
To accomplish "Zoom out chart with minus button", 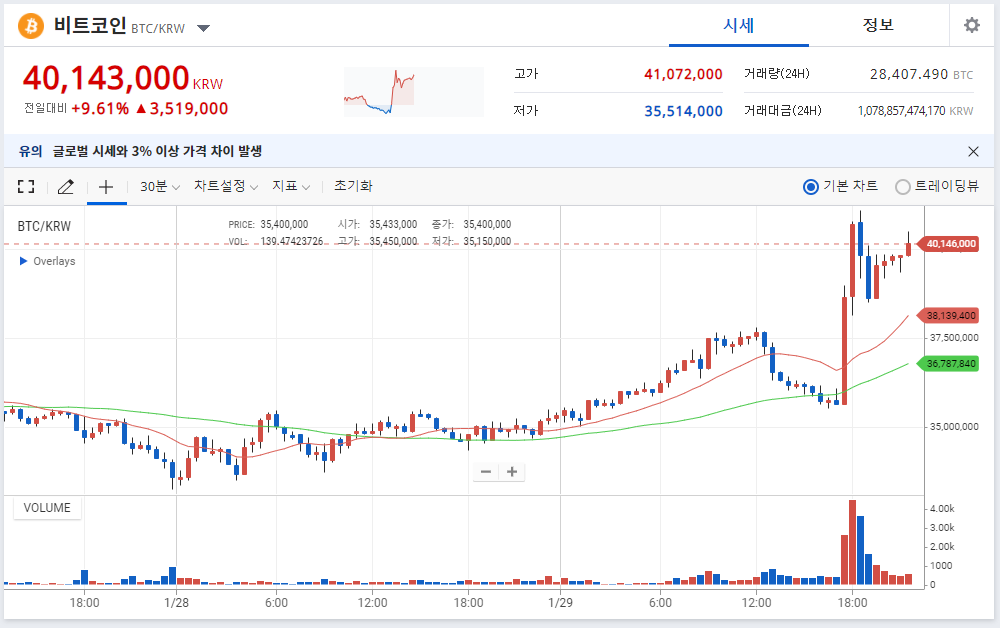I will 486,472.
